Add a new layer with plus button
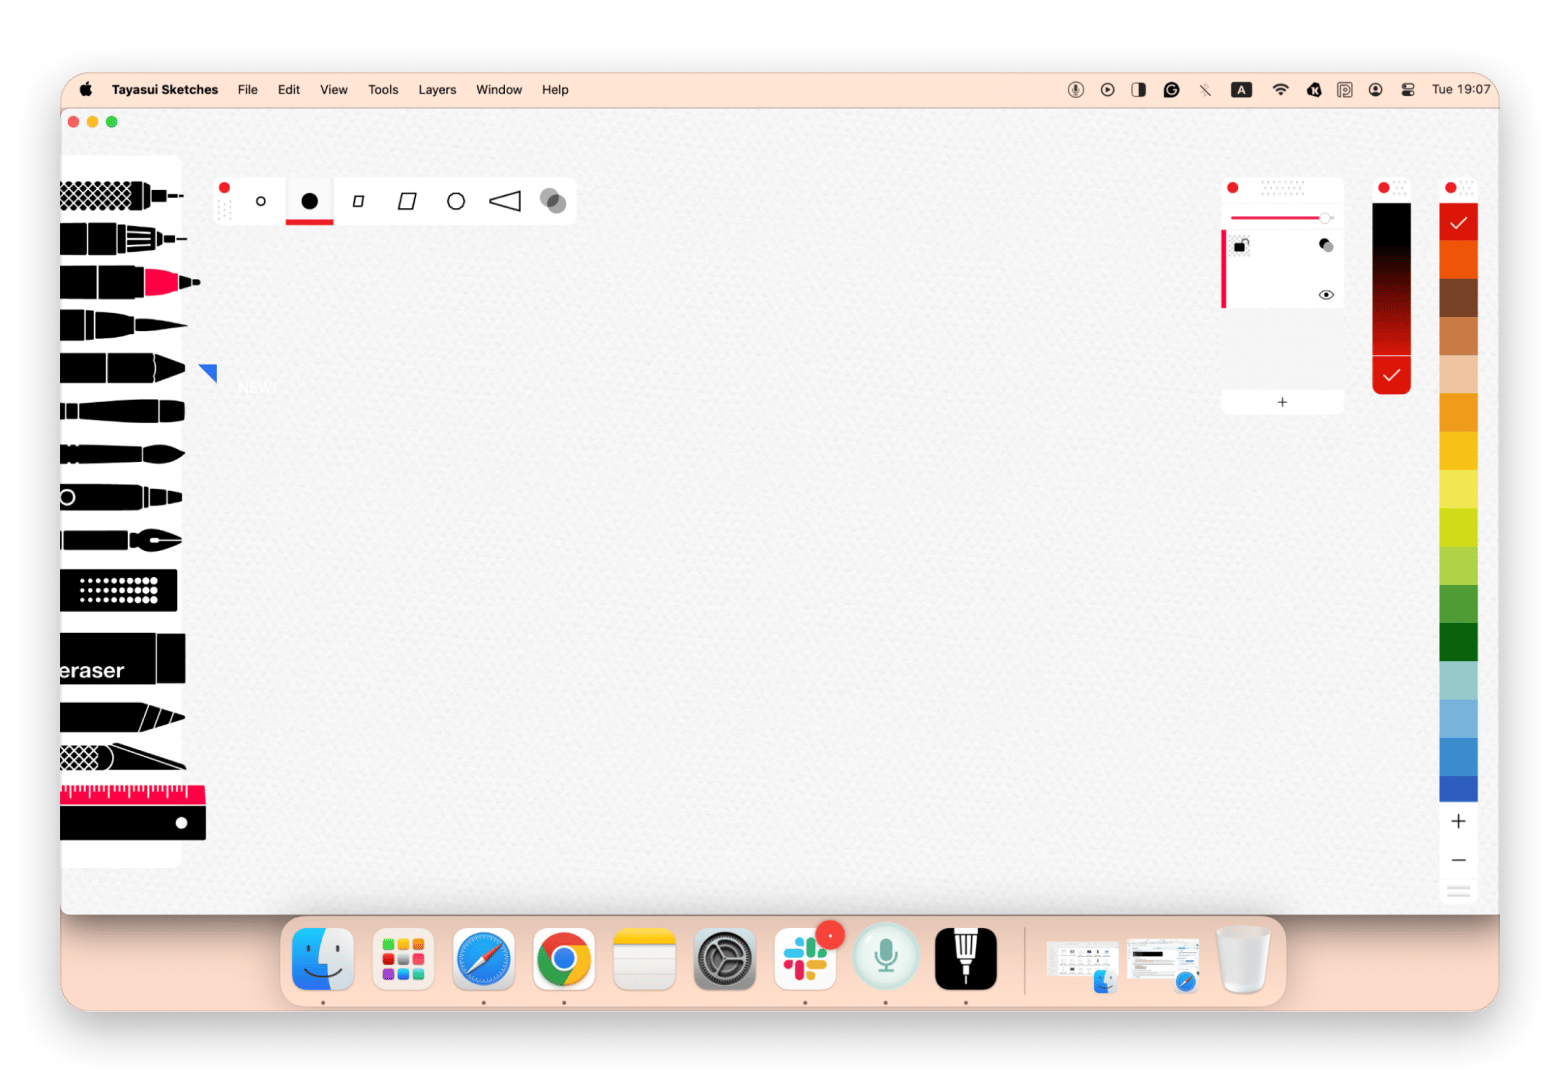The image size is (1560, 1092). pos(1282,402)
